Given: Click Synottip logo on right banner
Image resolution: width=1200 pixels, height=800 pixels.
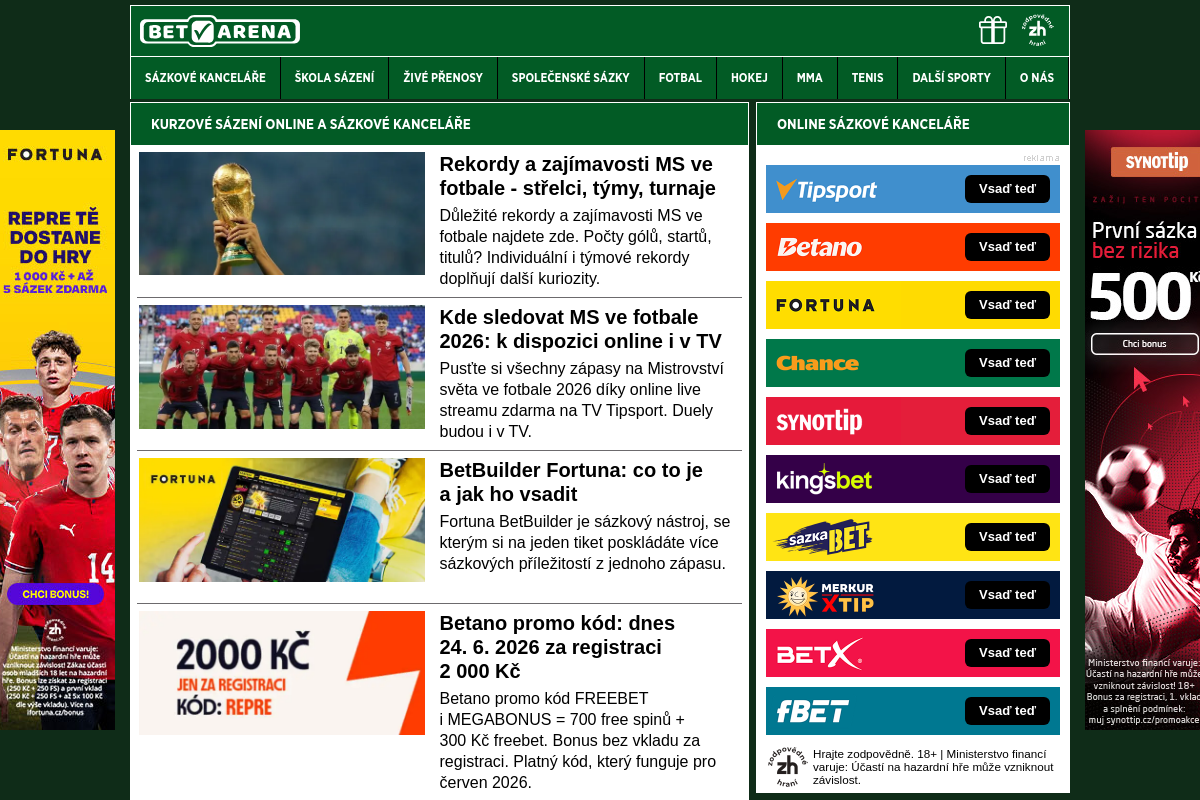Looking at the screenshot, I should 1156,162.
